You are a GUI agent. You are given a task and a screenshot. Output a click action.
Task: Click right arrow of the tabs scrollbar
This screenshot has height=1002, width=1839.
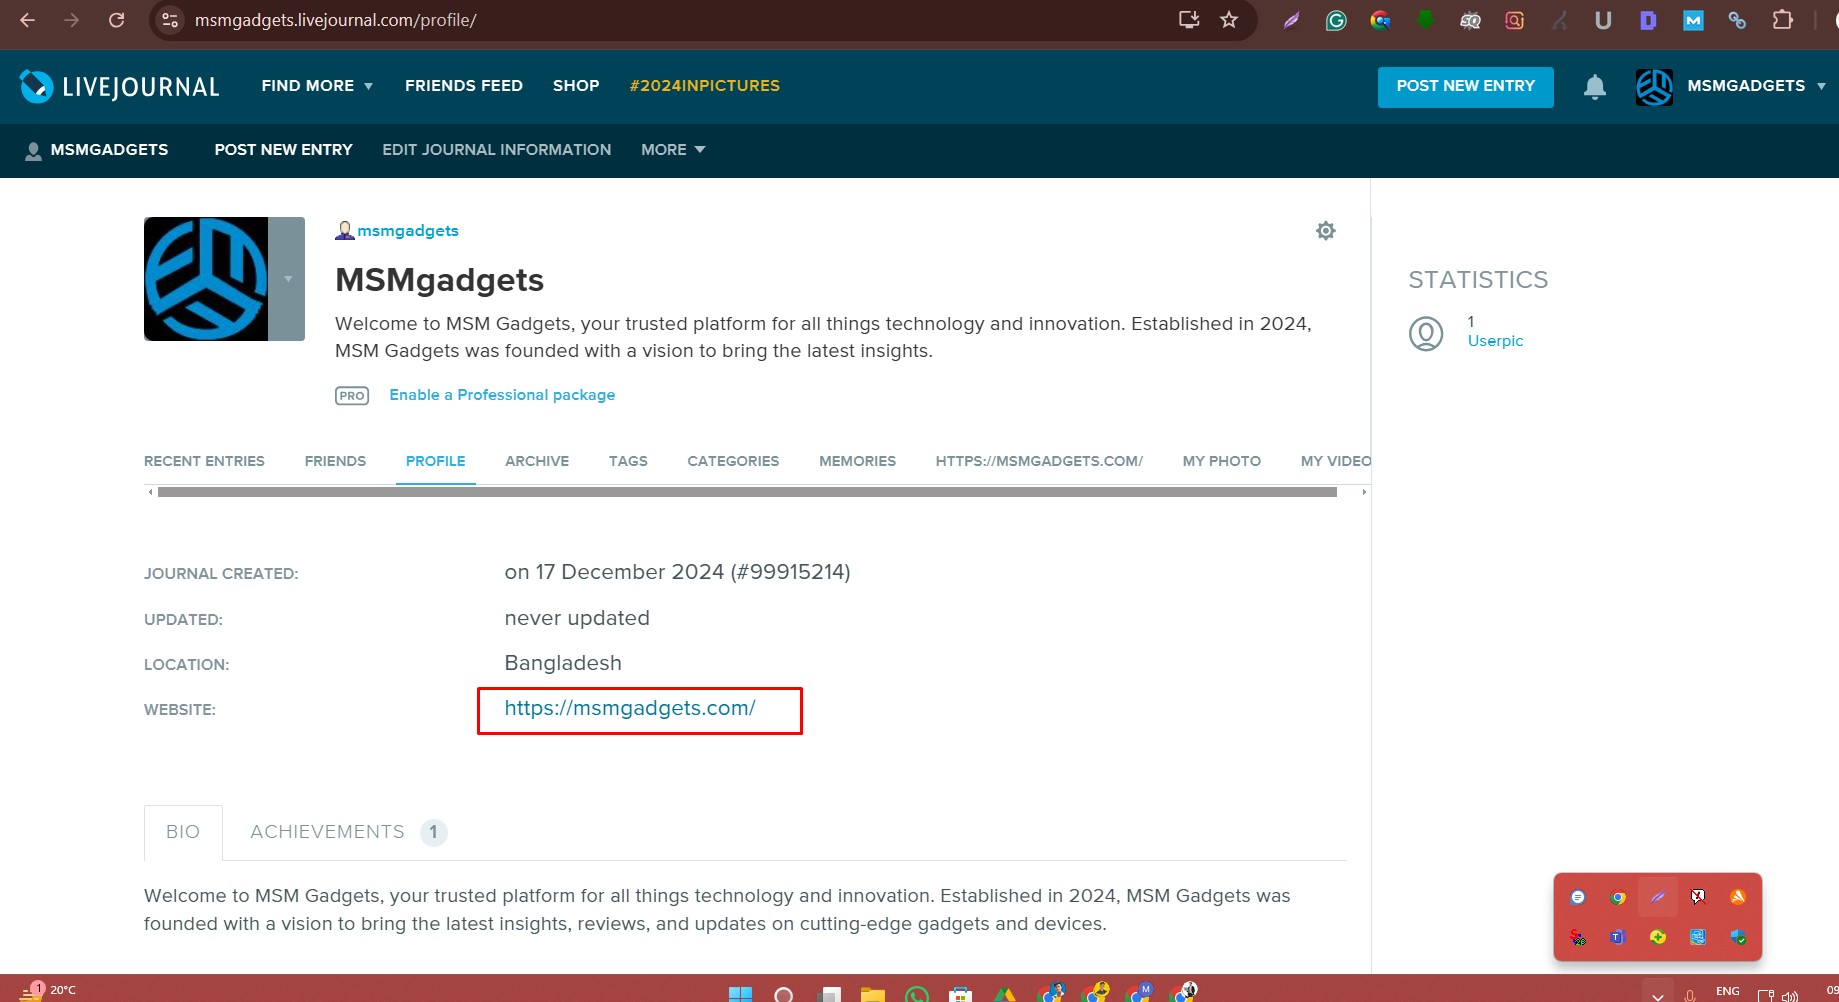point(1363,492)
